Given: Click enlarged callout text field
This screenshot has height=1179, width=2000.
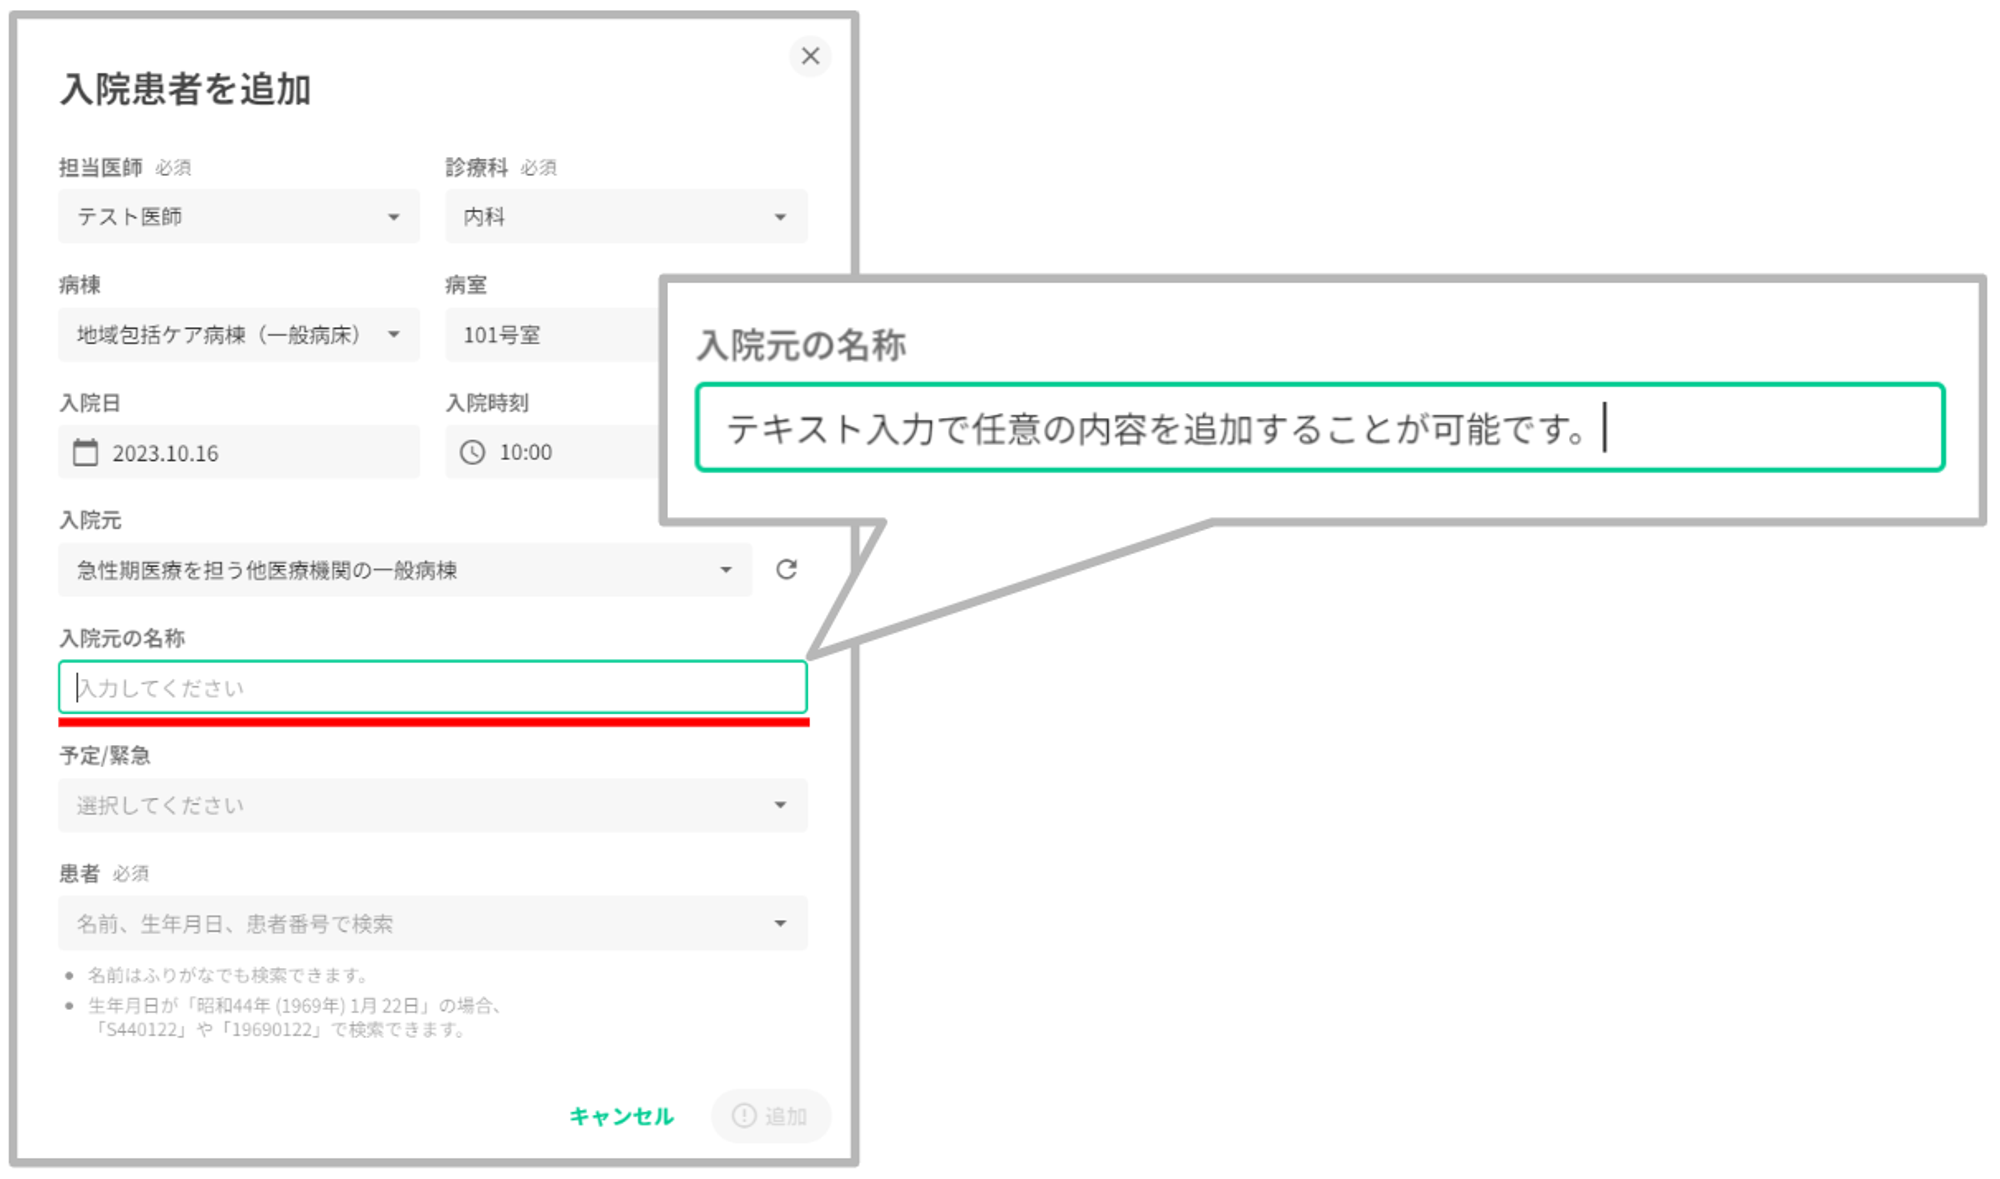Looking at the screenshot, I should point(1318,428).
